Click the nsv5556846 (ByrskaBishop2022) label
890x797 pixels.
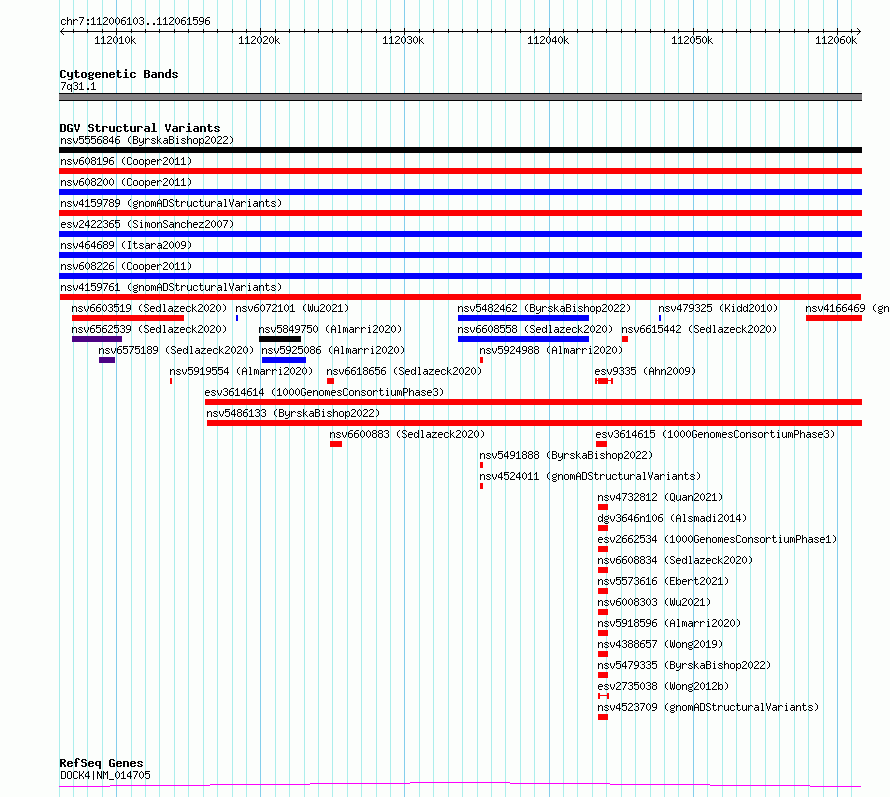[x=147, y=140]
